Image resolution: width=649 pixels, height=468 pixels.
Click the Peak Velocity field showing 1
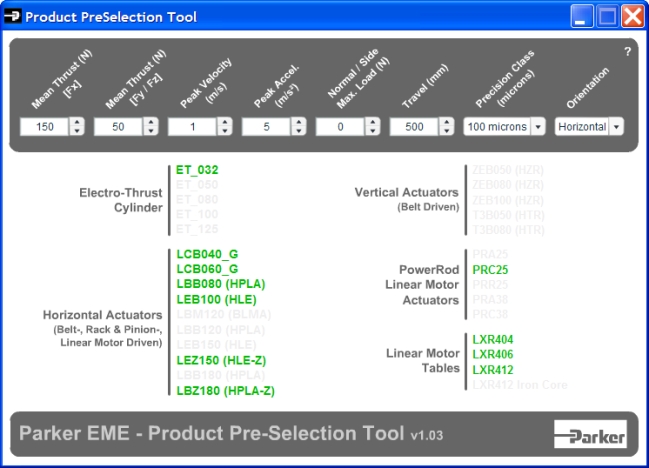[x=192, y=127]
